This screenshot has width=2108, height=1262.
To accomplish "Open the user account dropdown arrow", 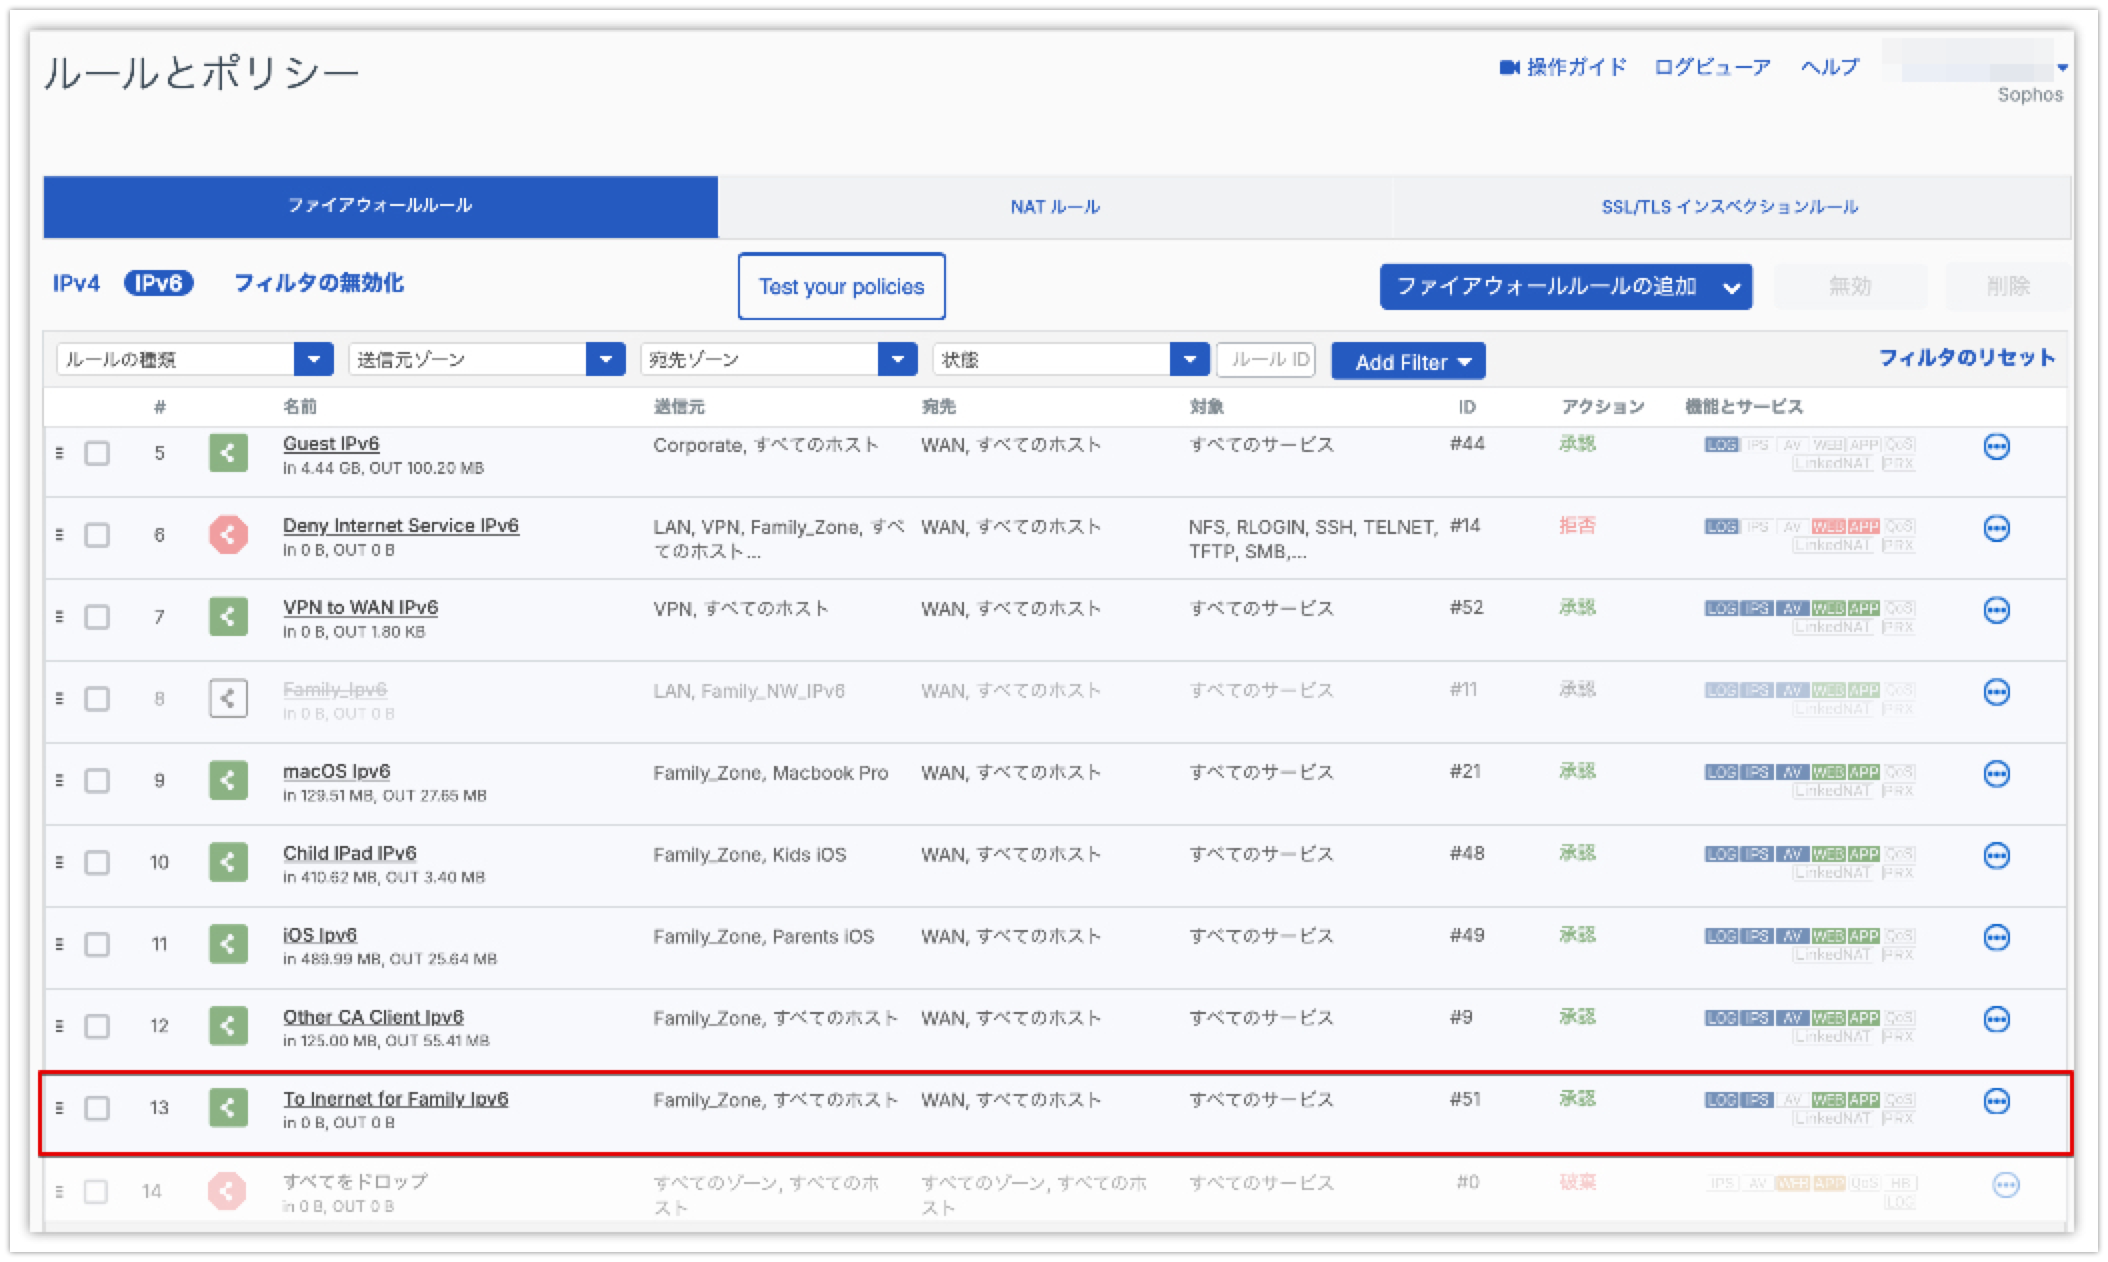I will pos(2062,68).
